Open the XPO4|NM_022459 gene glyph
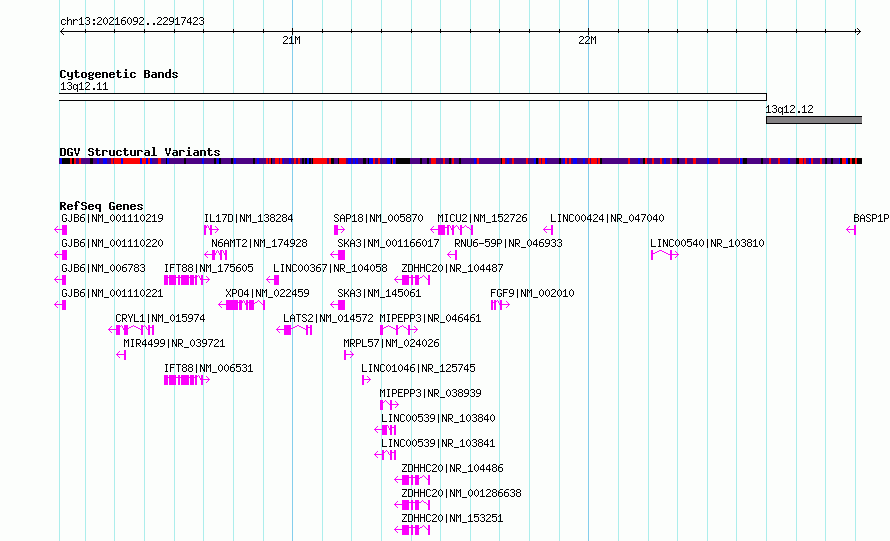 (x=242, y=305)
